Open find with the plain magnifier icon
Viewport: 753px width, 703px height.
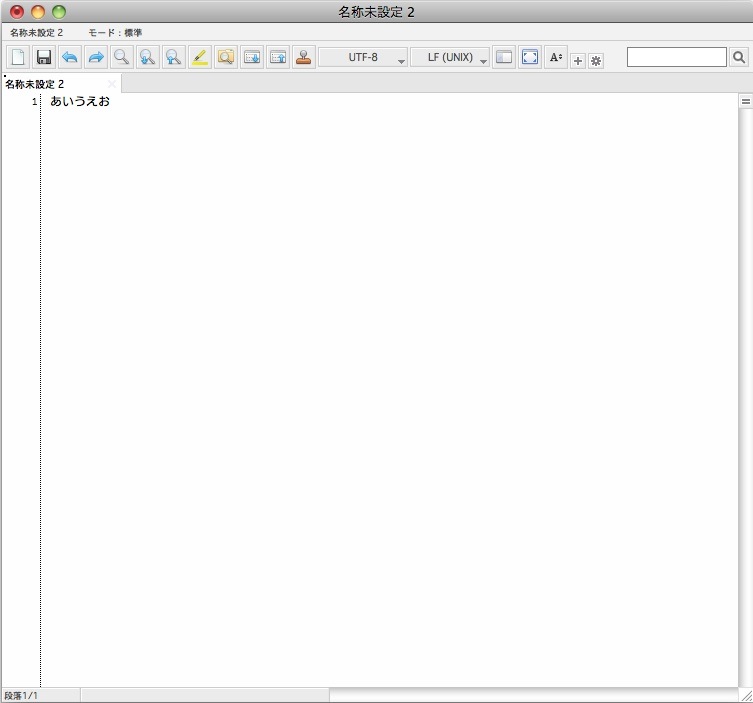pos(122,58)
